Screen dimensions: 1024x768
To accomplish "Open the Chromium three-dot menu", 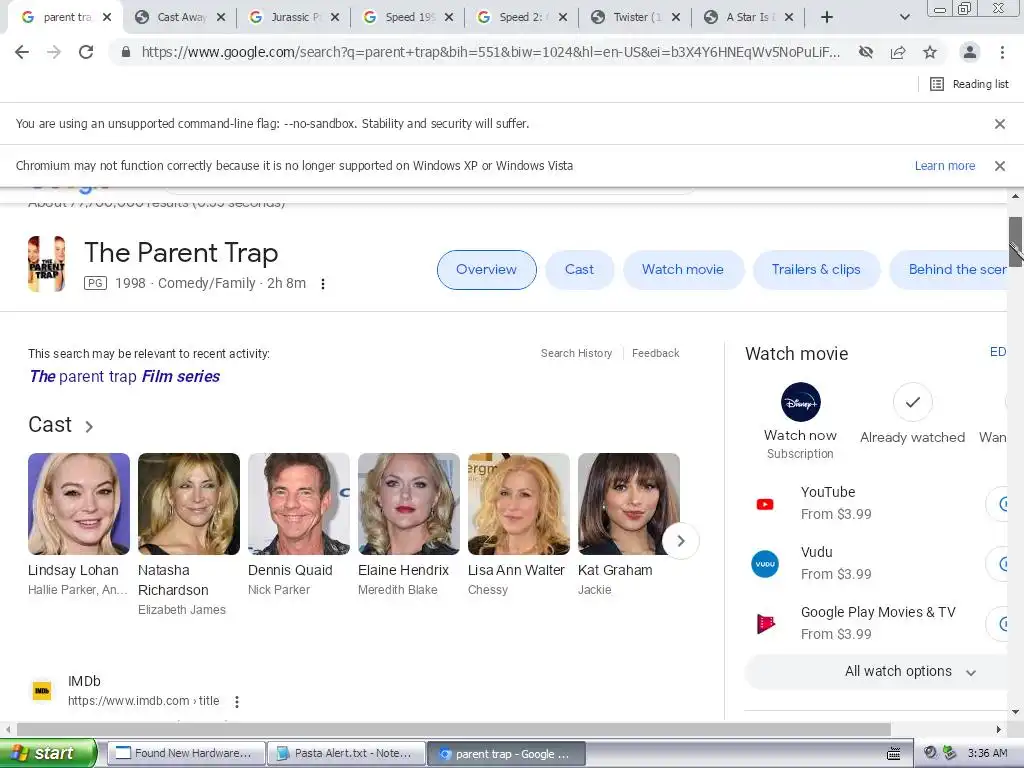I will [1002, 52].
